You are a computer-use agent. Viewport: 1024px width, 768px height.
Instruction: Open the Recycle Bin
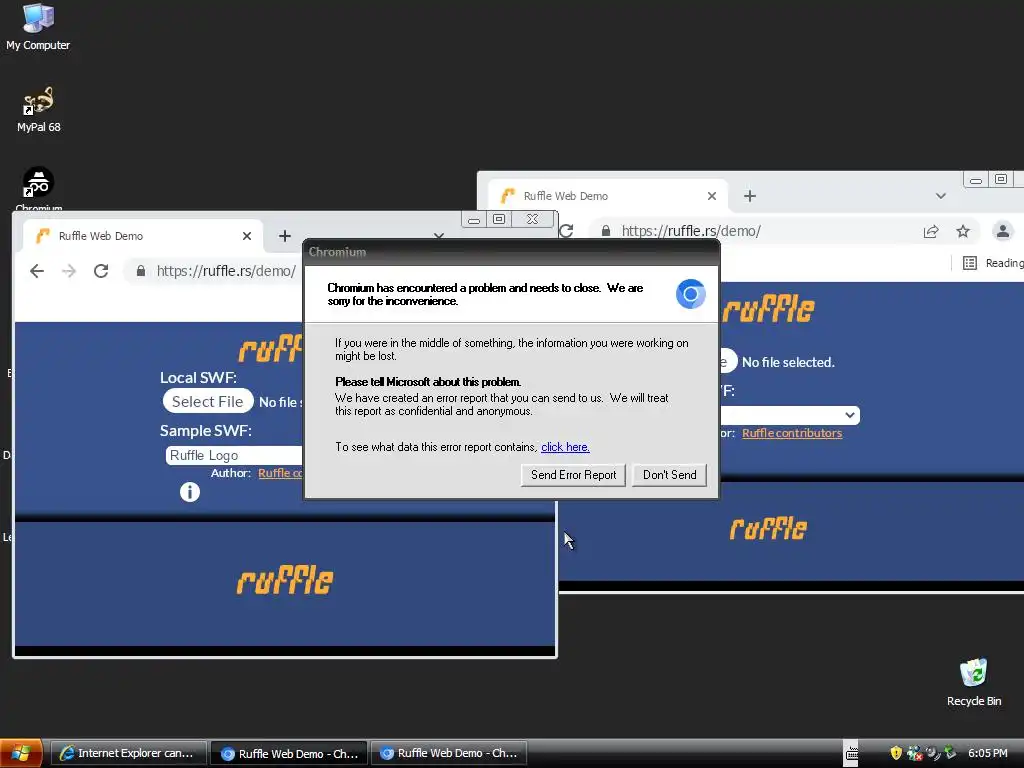973,682
